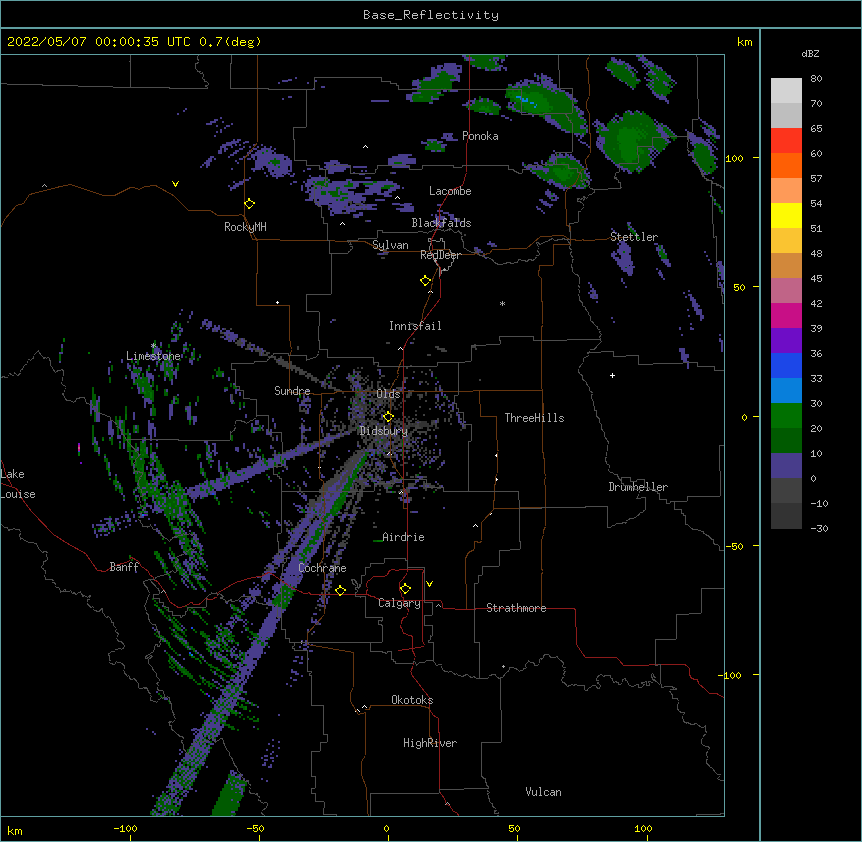Click the Innisfail city label
The height and width of the screenshot is (842, 862).
[x=415, y=326]
